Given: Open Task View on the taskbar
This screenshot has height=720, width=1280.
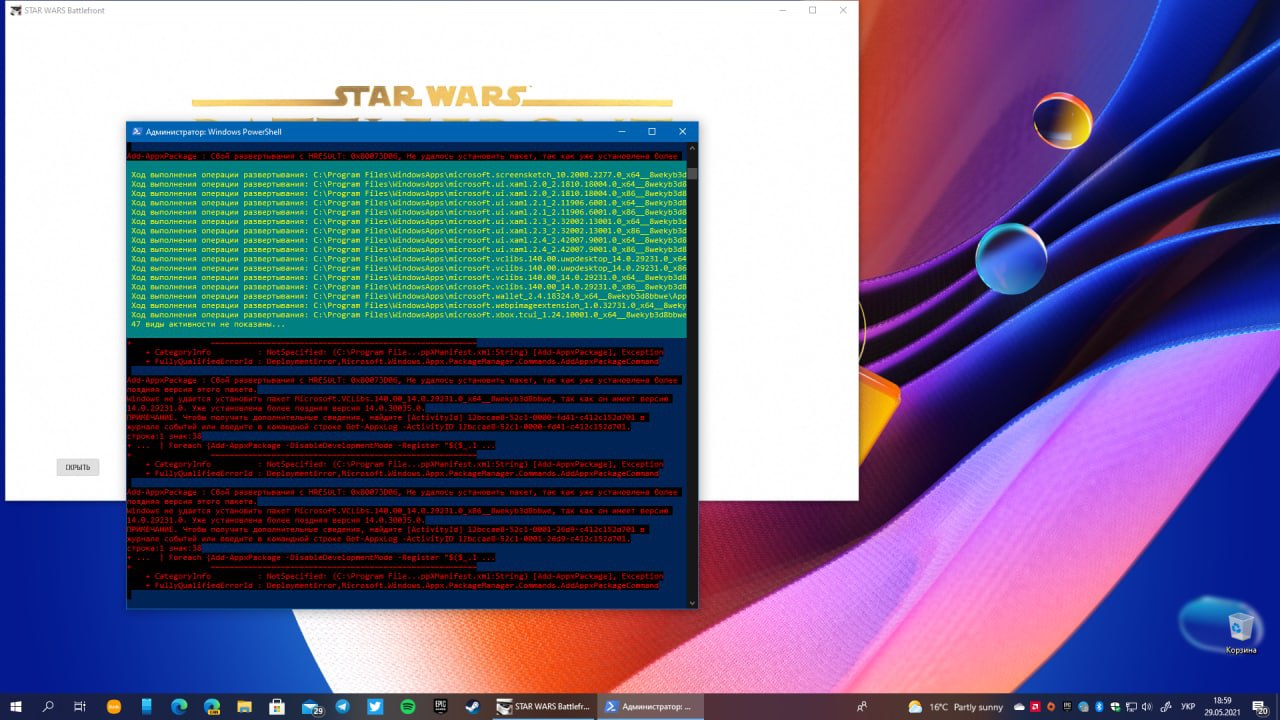Looking at the screenshot, I should point(80,706).
